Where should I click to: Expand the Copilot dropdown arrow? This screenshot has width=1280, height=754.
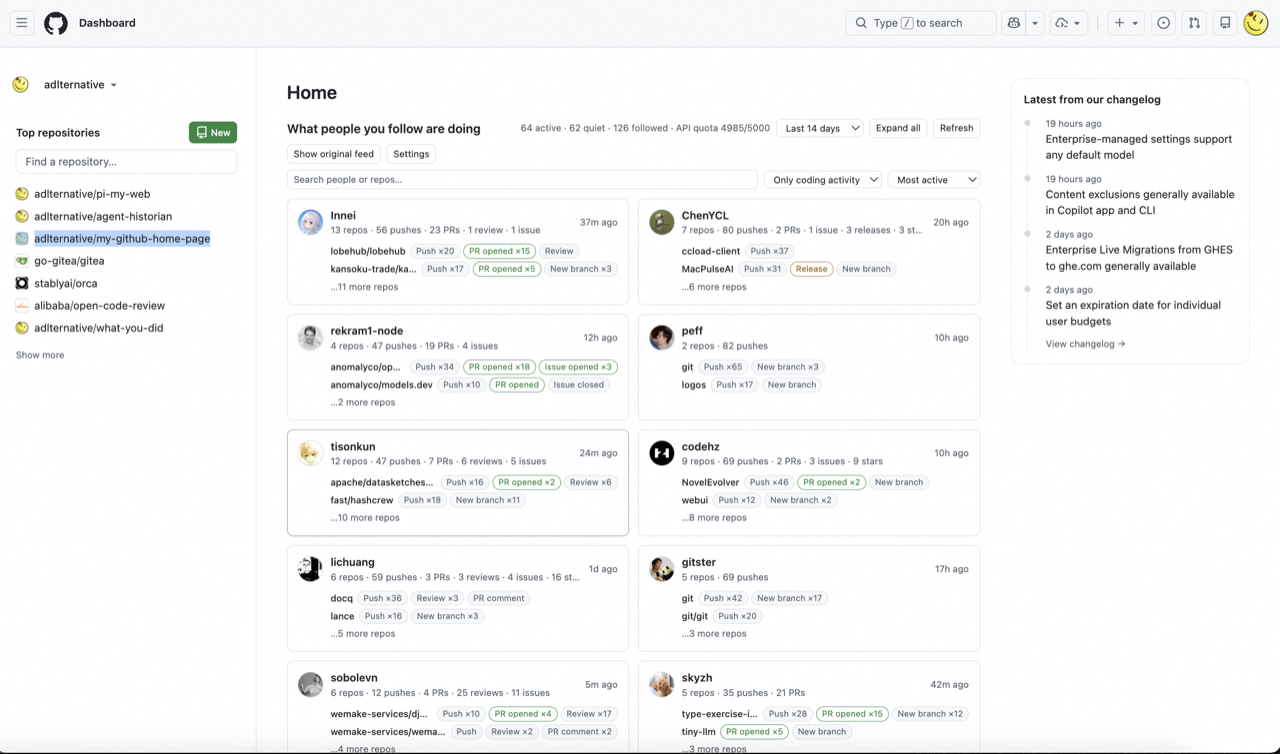[x=1036, y=23]
